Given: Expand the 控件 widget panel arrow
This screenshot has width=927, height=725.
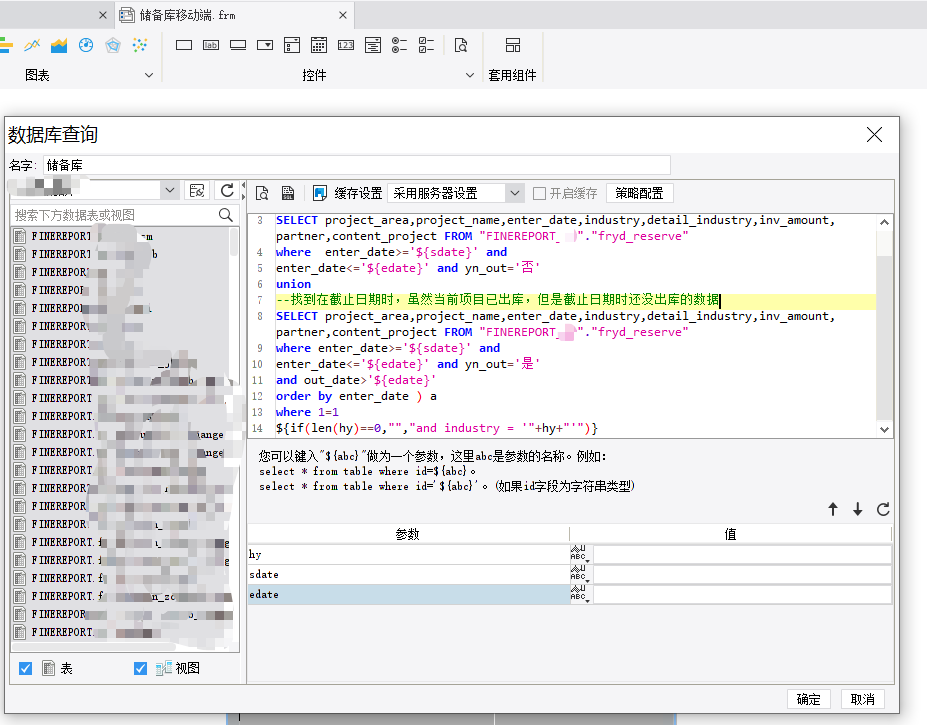Looking at the screenshot, I should click(x=470, y=75).
